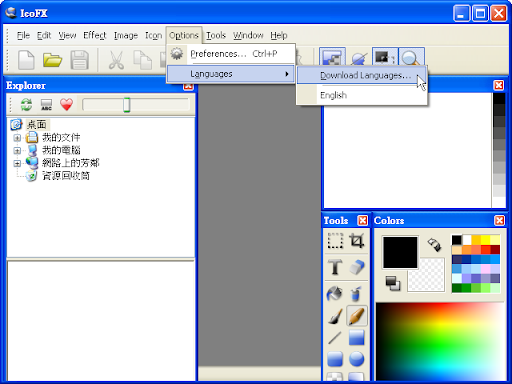Open the Window menu

click(248, 35)
